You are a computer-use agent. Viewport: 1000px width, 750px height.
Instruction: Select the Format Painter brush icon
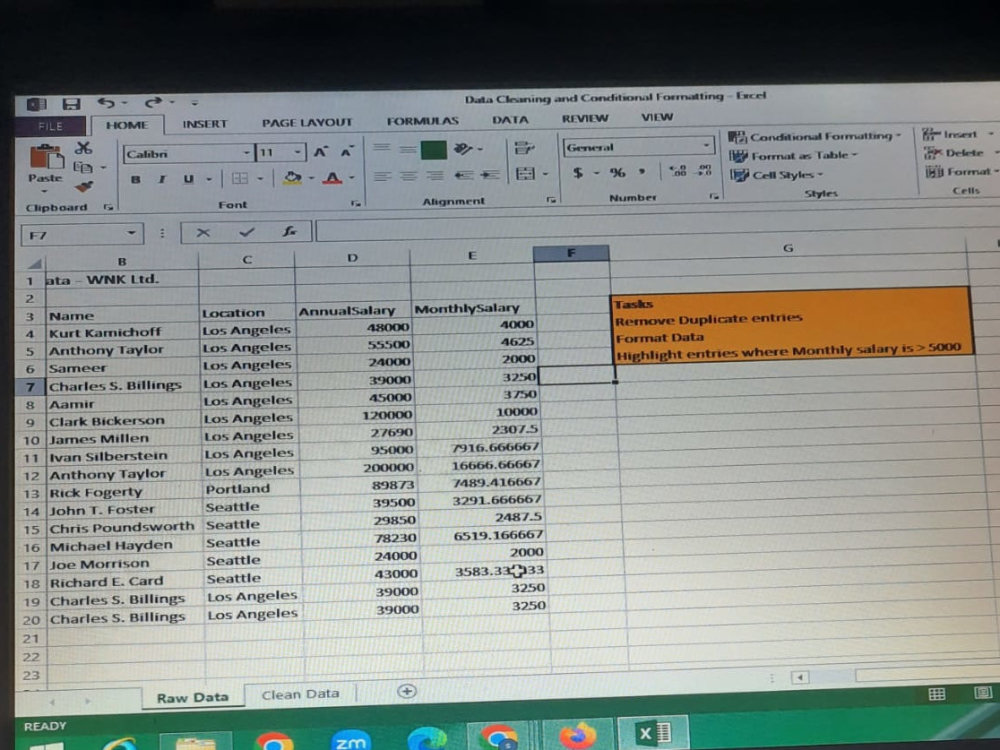[83, 186]
